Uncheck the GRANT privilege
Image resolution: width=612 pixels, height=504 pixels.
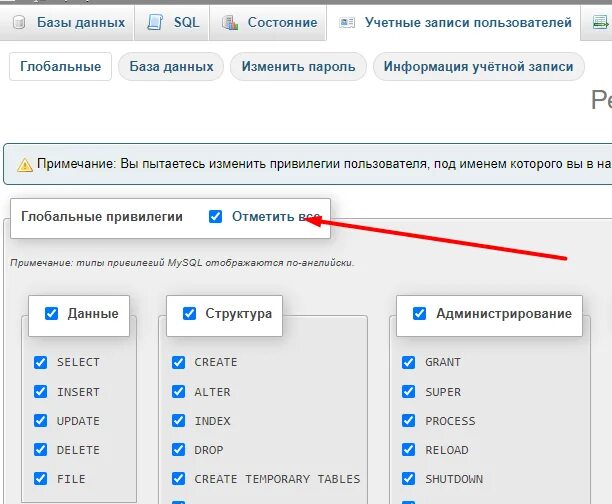[x=408, y=362]
